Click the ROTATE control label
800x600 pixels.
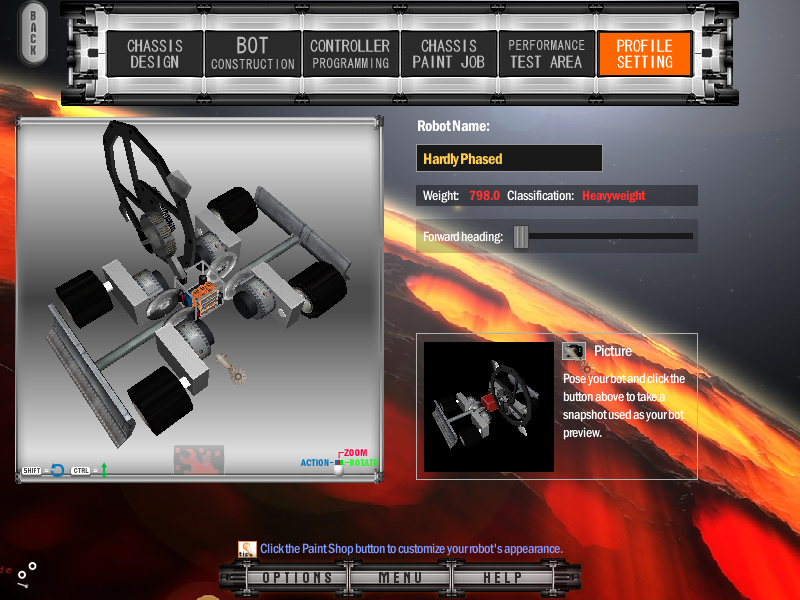[x=363, y=463]
